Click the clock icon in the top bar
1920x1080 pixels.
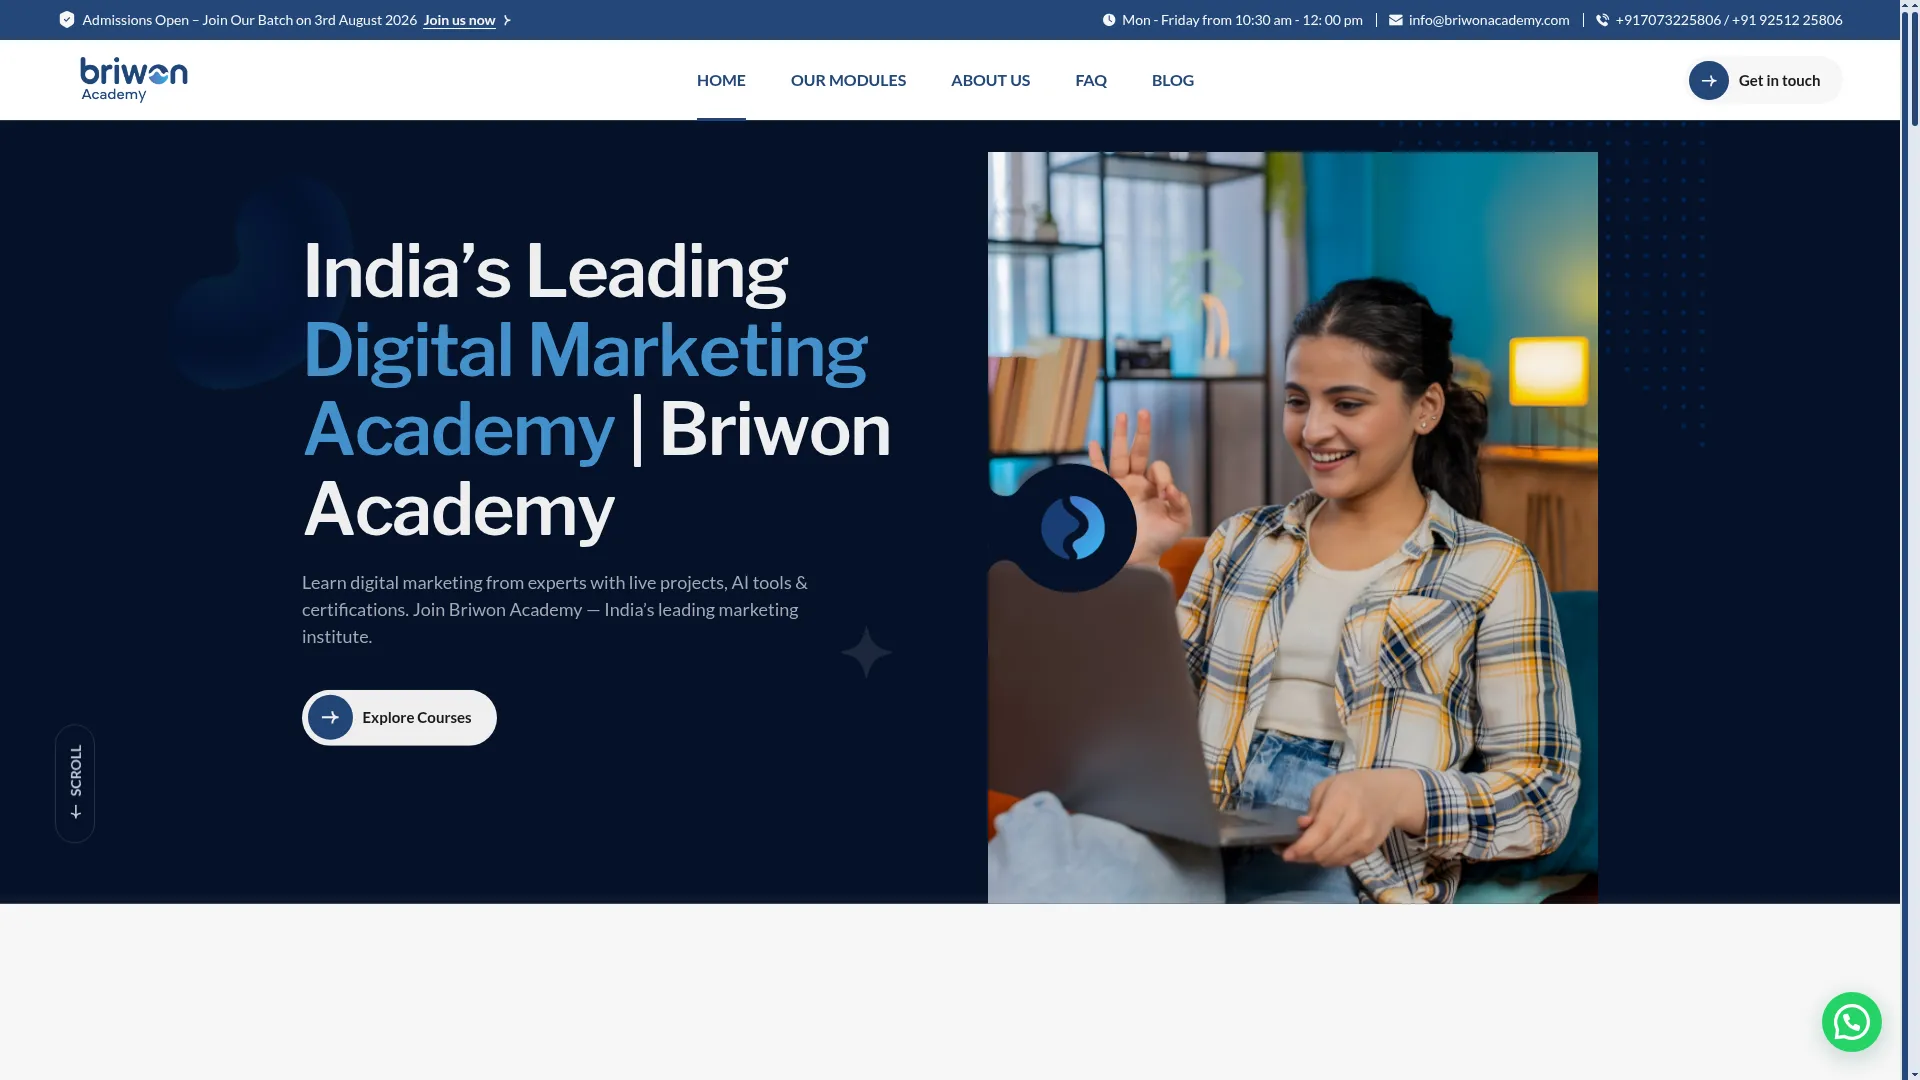pos(1109,20)
